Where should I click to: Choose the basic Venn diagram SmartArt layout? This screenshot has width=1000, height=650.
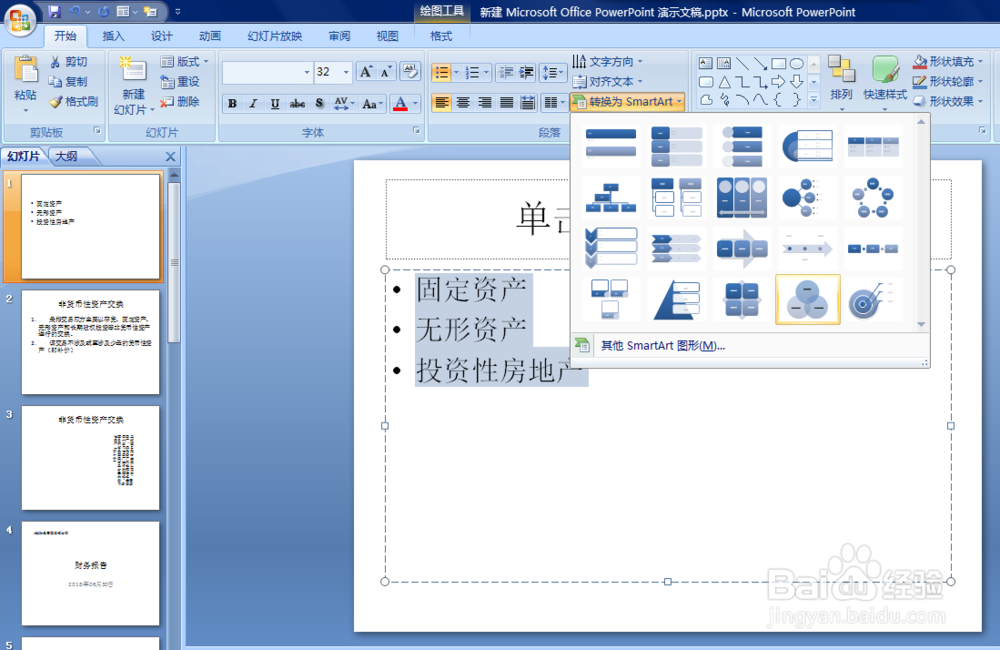pos(807,300)
